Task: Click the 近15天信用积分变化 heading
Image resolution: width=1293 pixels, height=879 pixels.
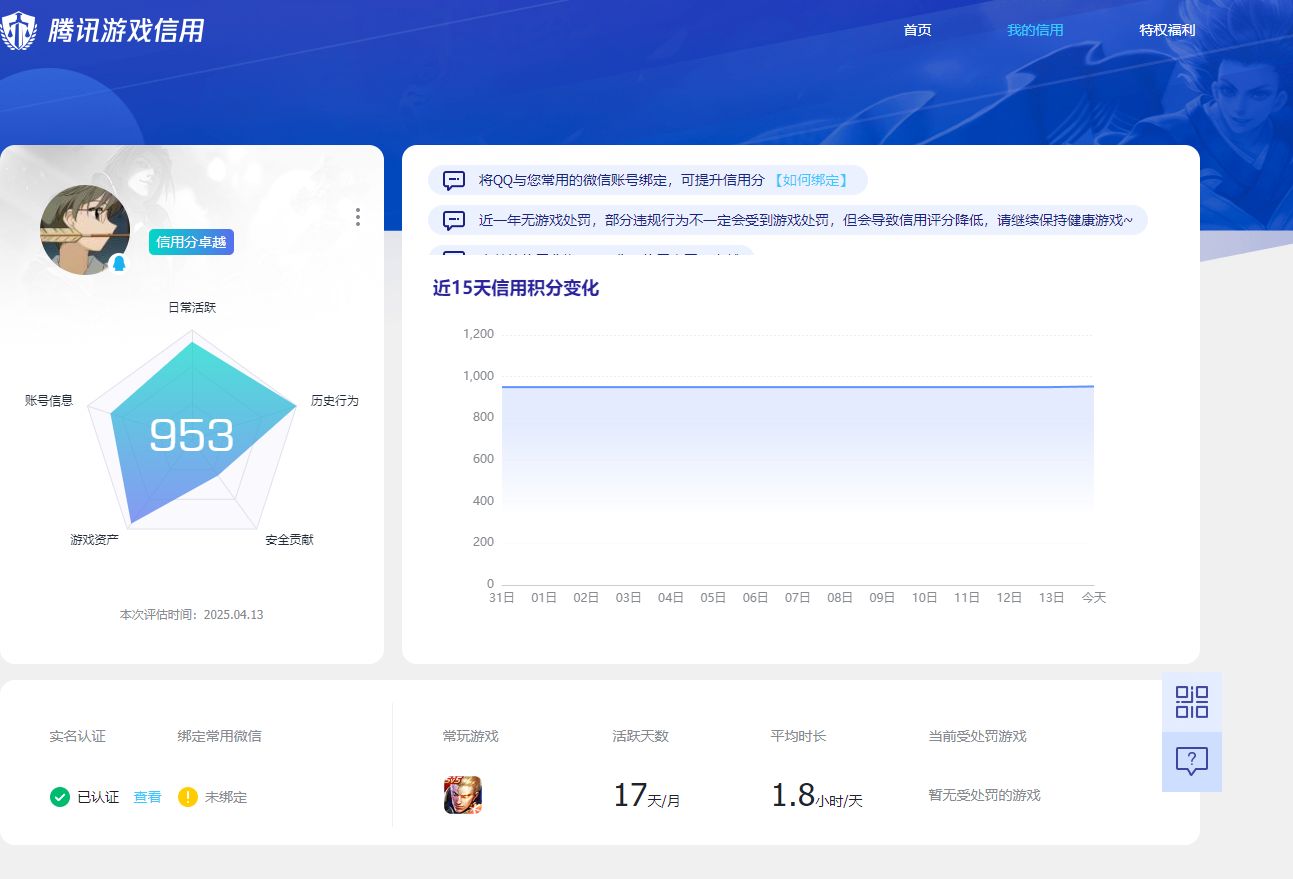Action: (516, 289)
